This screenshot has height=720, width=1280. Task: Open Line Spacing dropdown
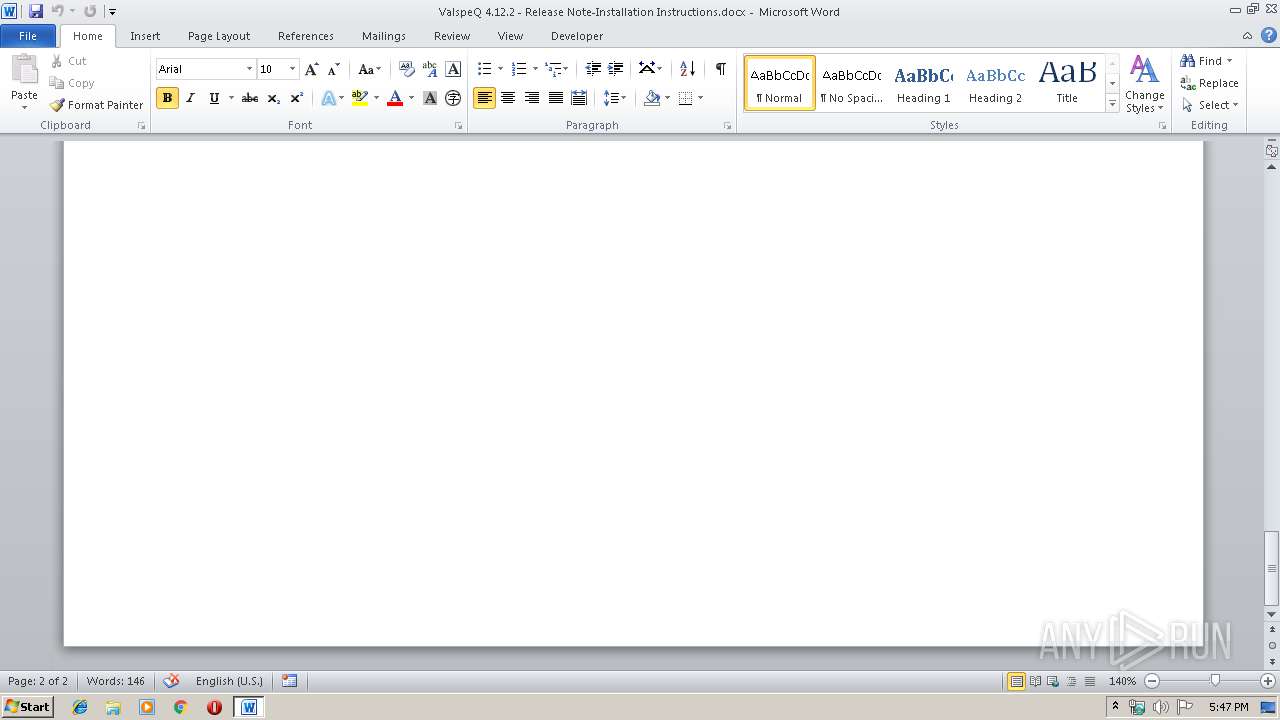(614, 98)
